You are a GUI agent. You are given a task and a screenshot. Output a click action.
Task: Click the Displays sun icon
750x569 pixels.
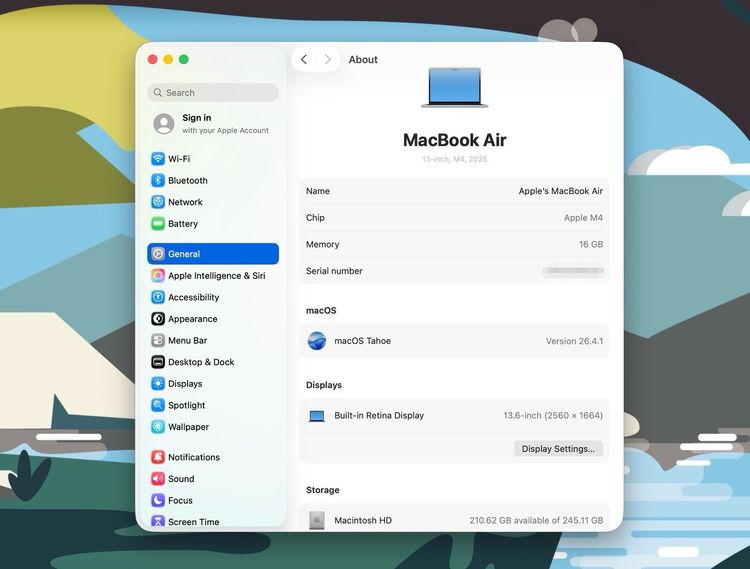pyautogui.click(x=158, y=383)
